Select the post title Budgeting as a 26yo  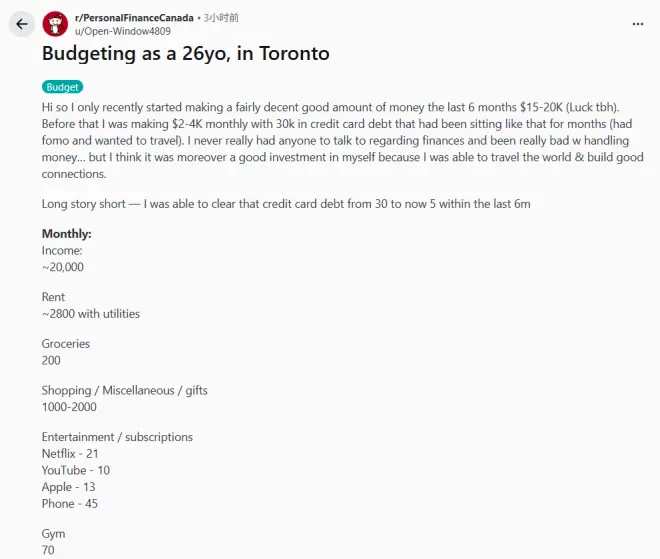[186, 53]
